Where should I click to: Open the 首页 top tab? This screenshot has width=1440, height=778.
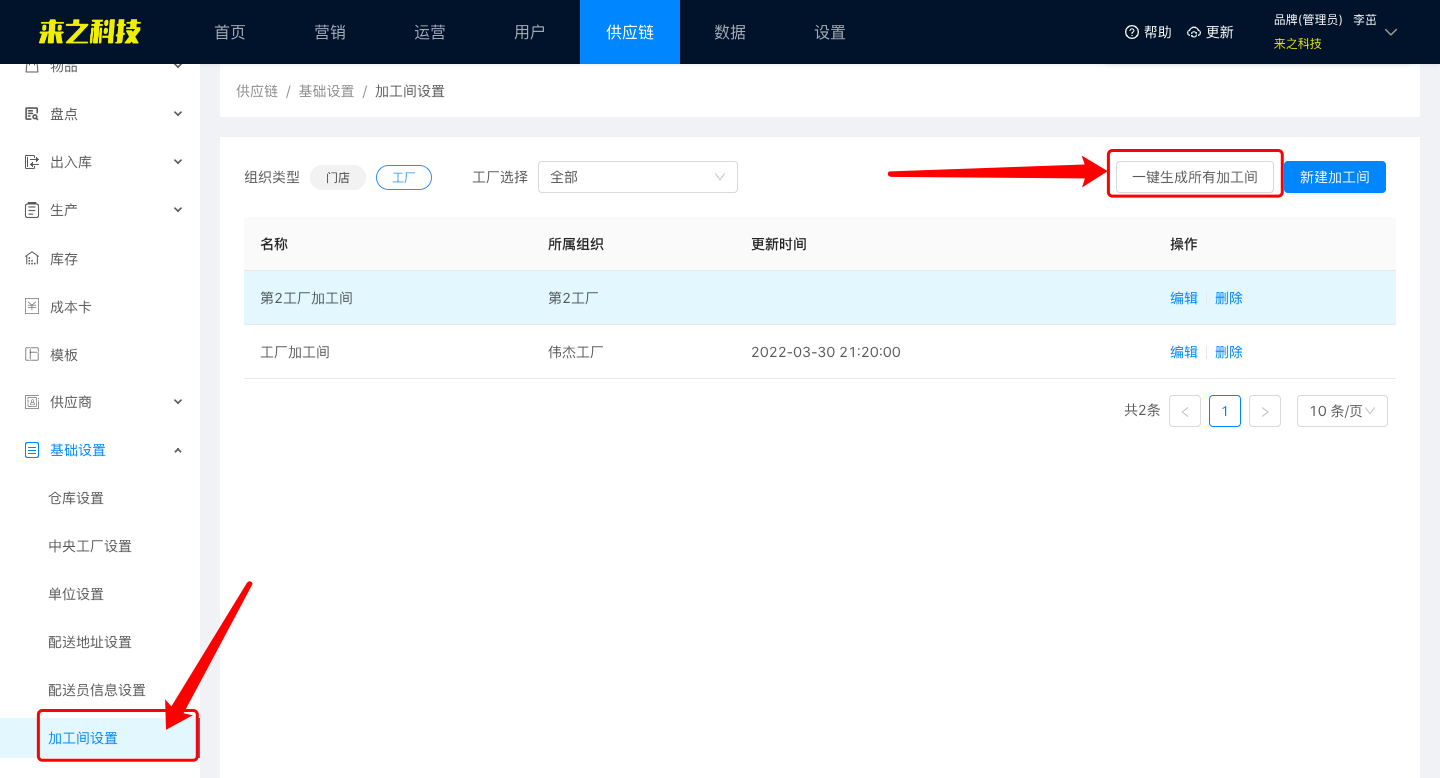pos(230,32)
